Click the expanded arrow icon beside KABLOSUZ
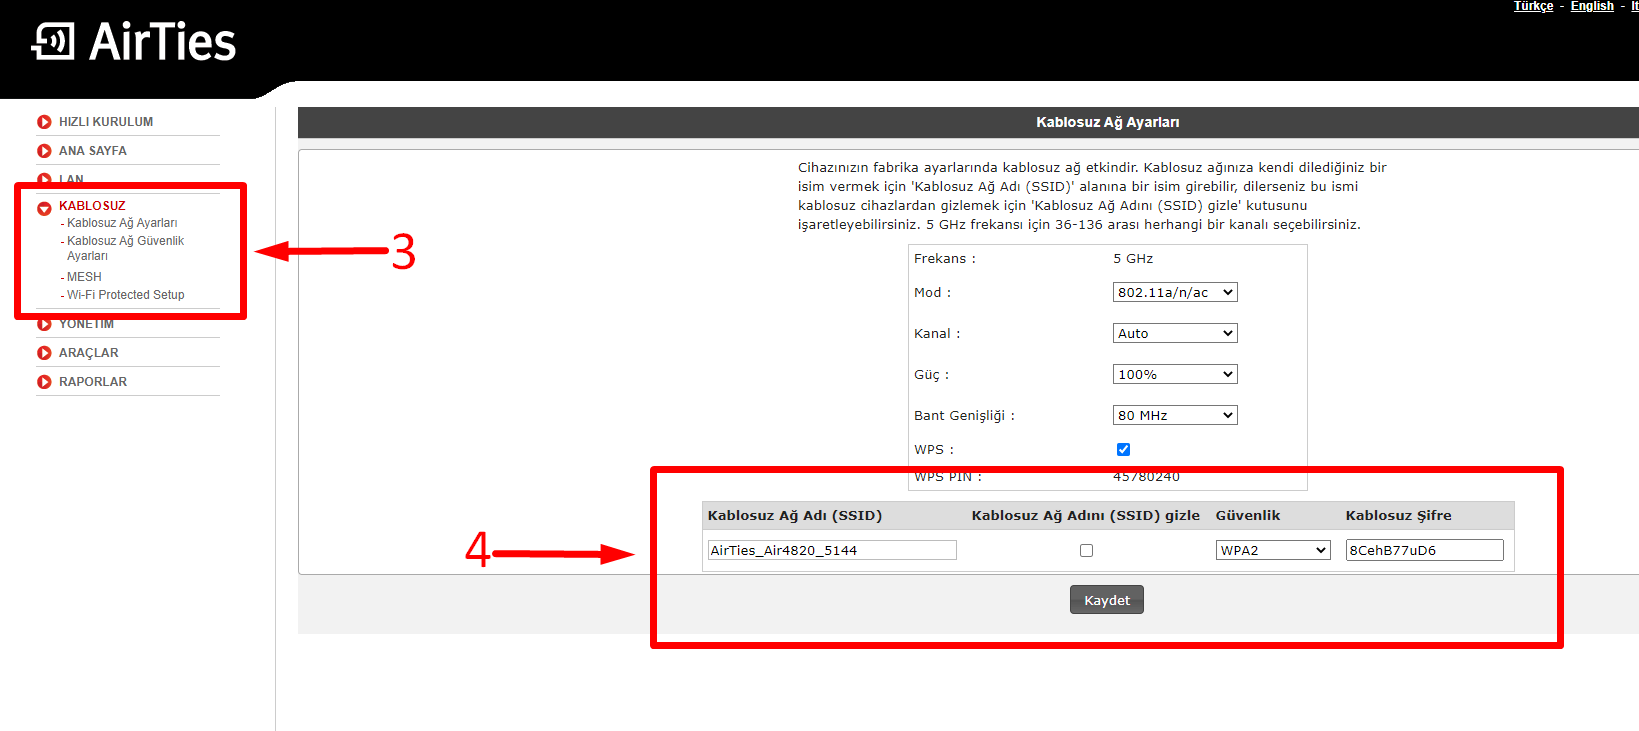This screenshot has width=1639, height=731. pos(44,208)
